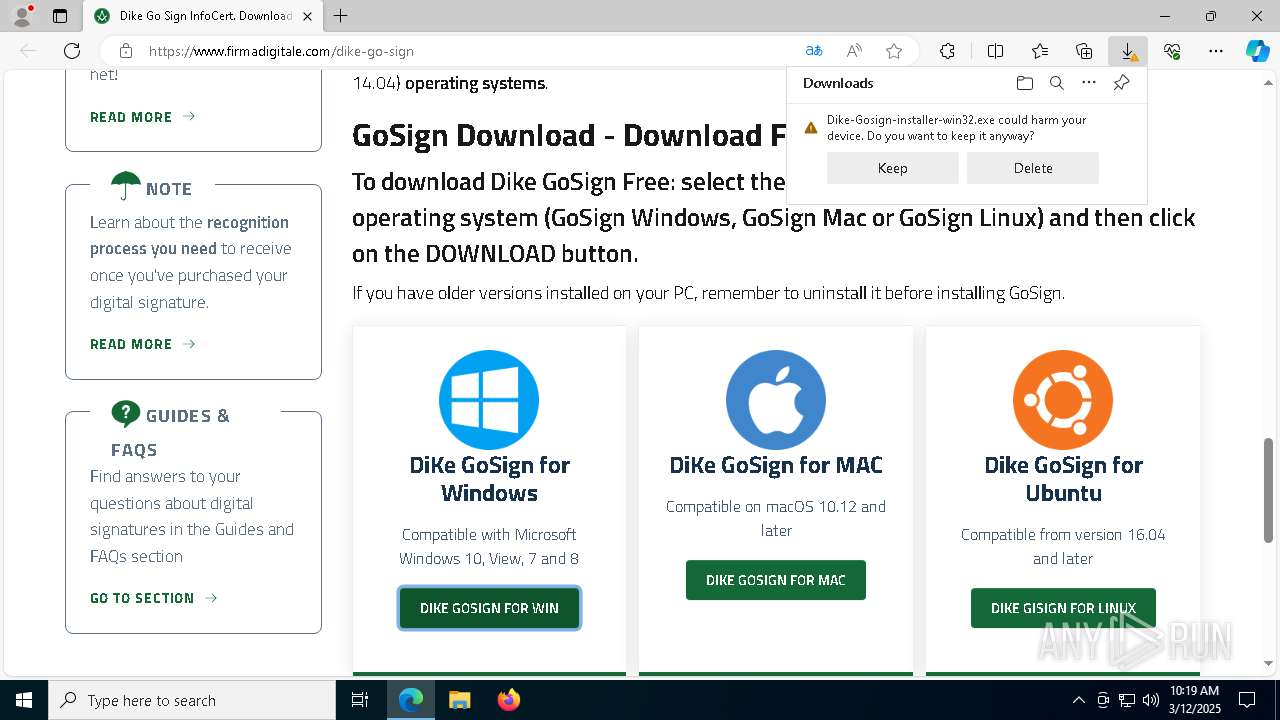
Task: Click the Guides & FAQs question mark icon
Action: click(x=126, y=413)
